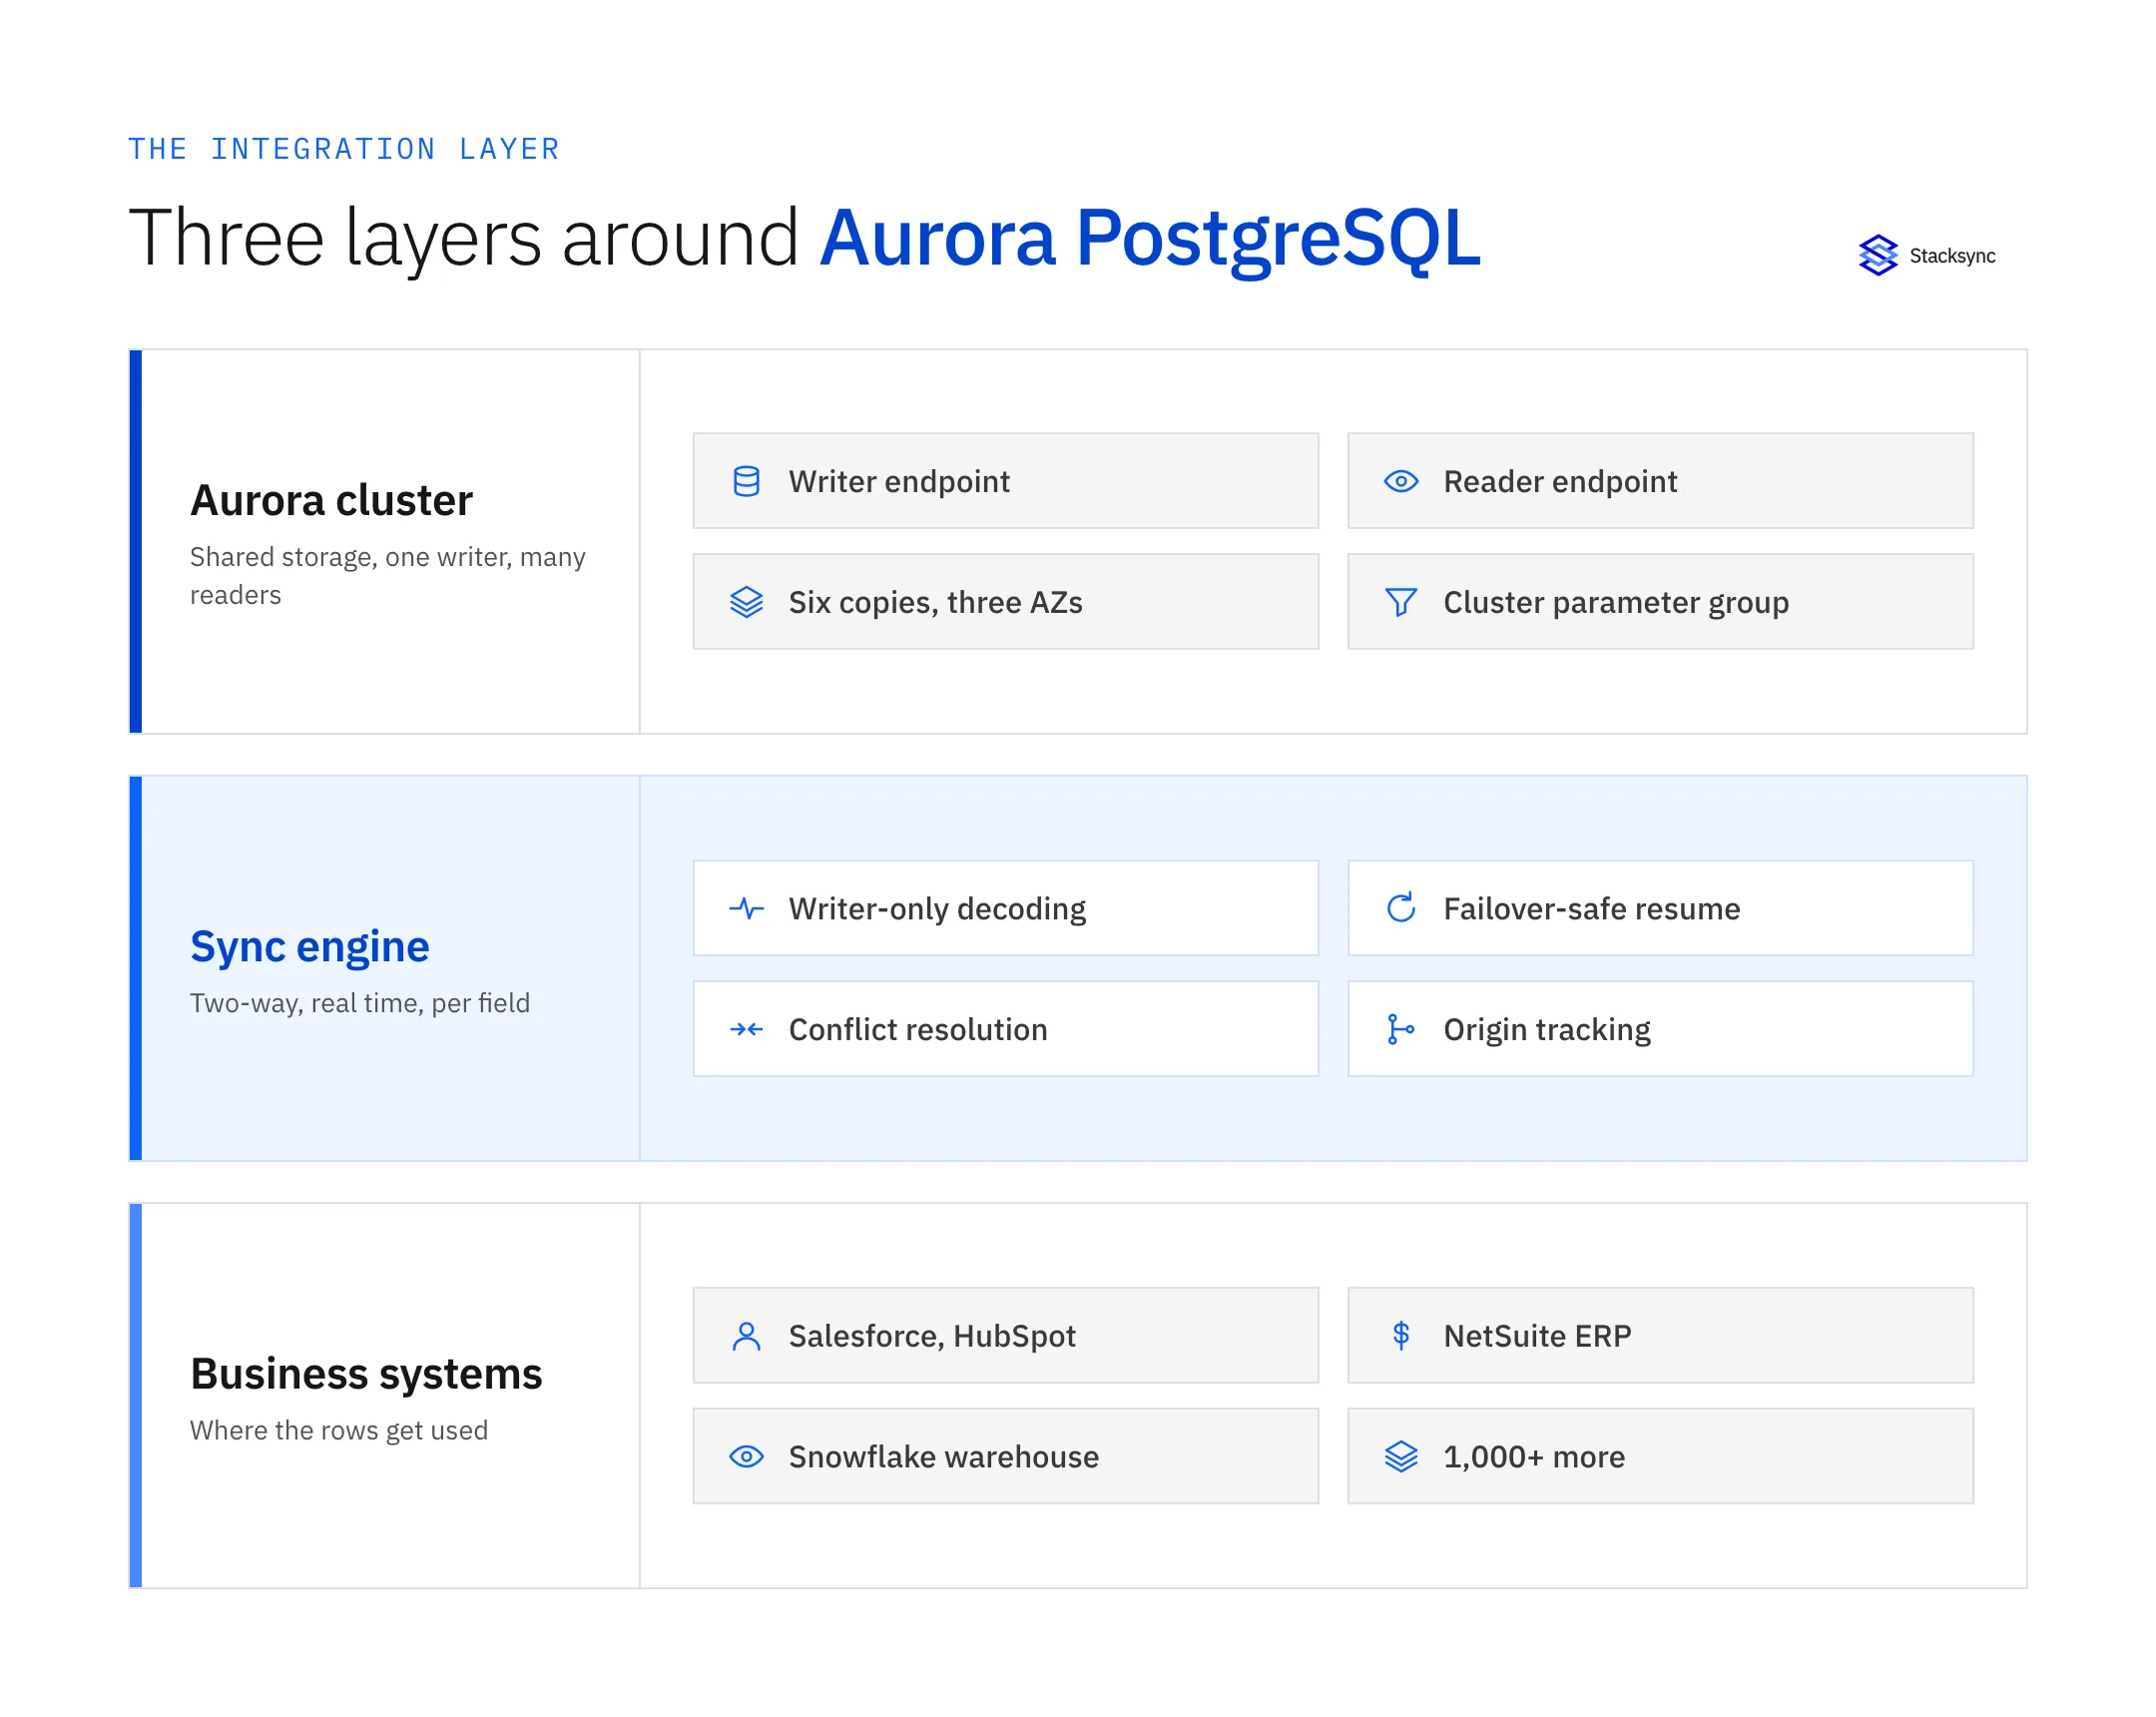Viewport: 2156px width, 1717px height.
Task: Select the Six copies, three AZs label
Action: click(x=935, y=603)
